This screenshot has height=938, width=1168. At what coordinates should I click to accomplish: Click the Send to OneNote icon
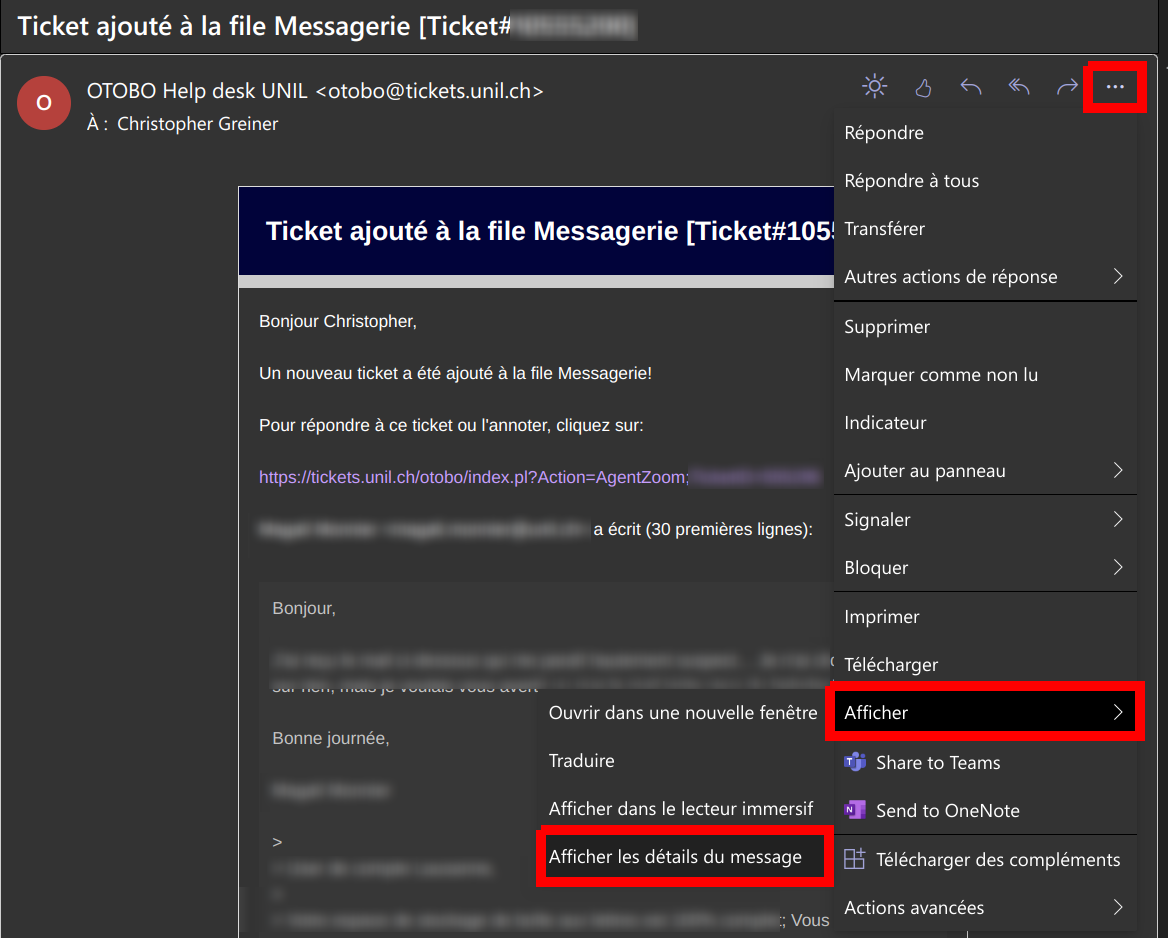[855, 810]
